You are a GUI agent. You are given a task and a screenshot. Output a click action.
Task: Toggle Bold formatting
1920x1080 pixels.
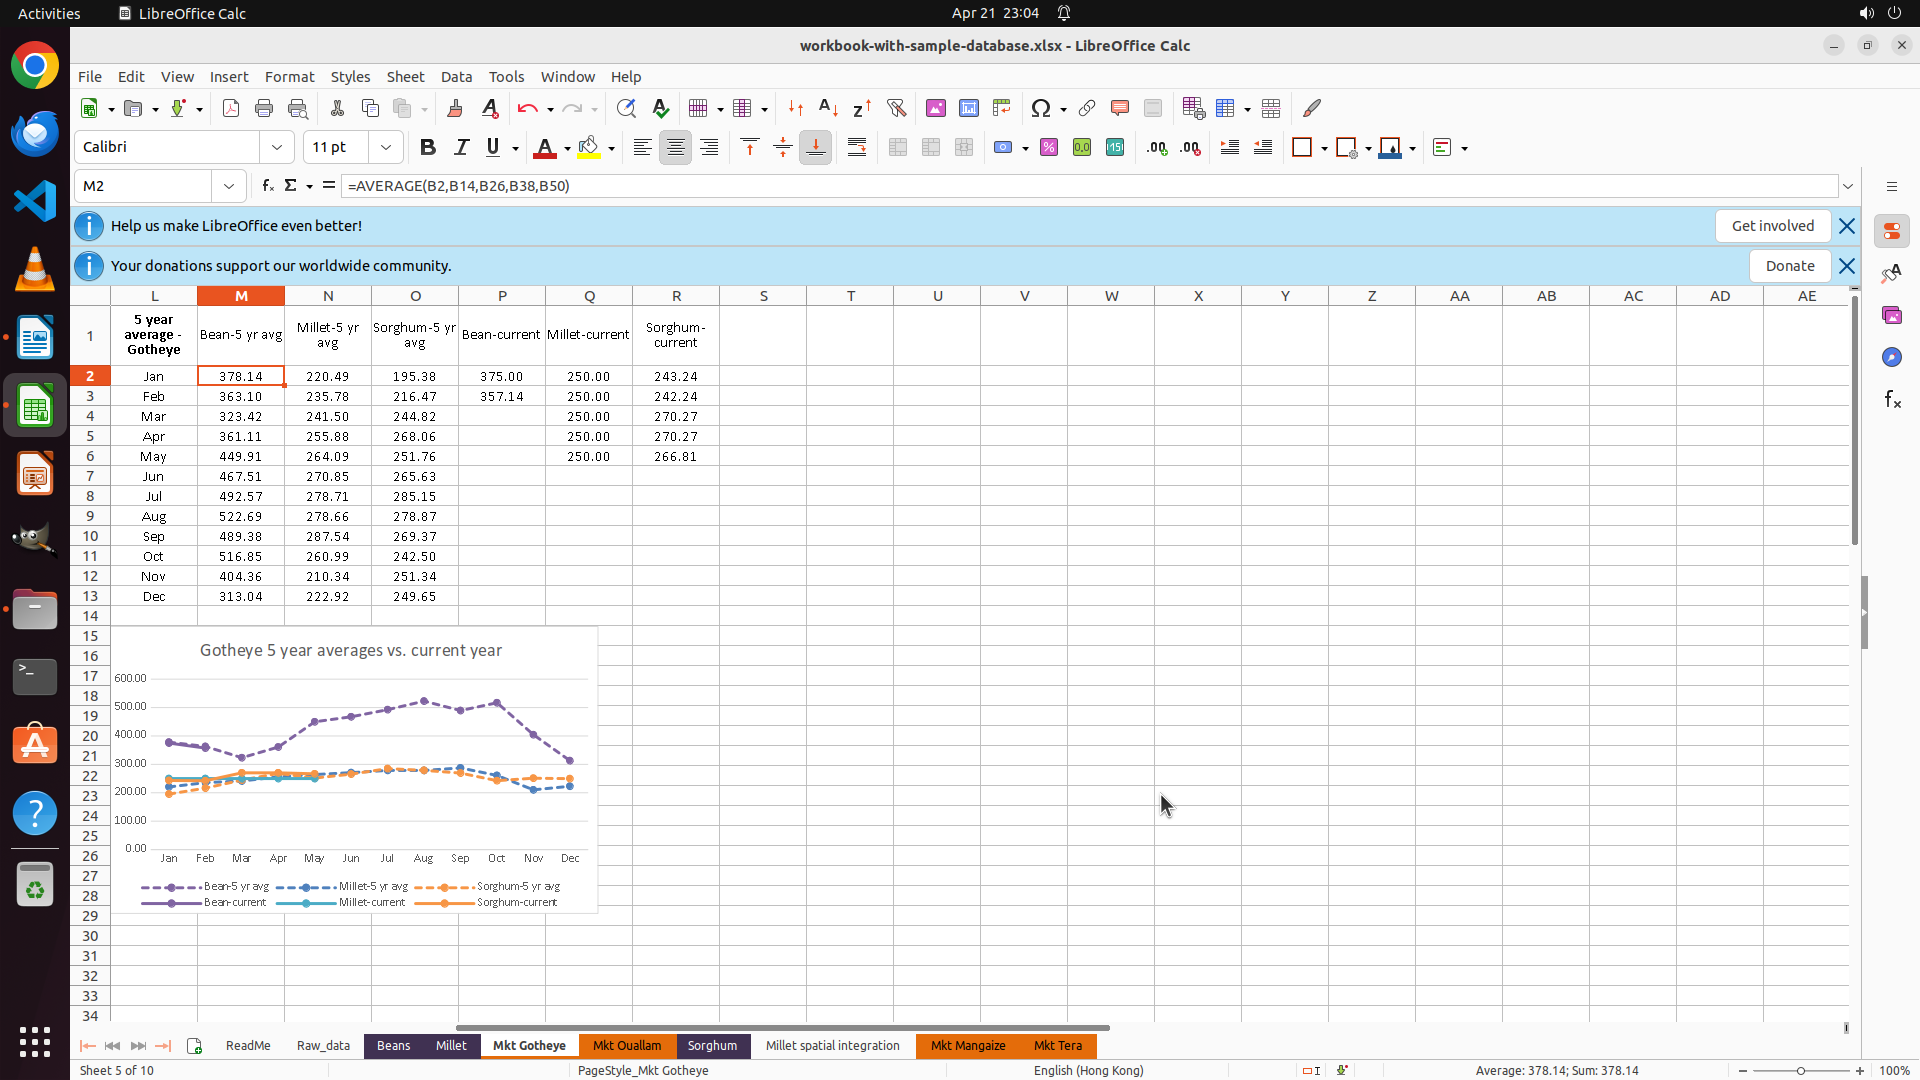pos(428,147)
